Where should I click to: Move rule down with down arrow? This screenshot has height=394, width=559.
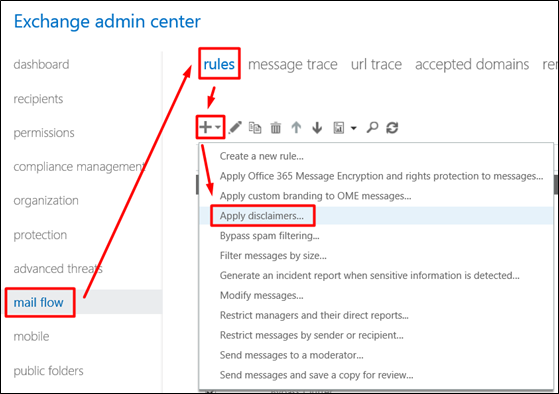pos(317,127)
